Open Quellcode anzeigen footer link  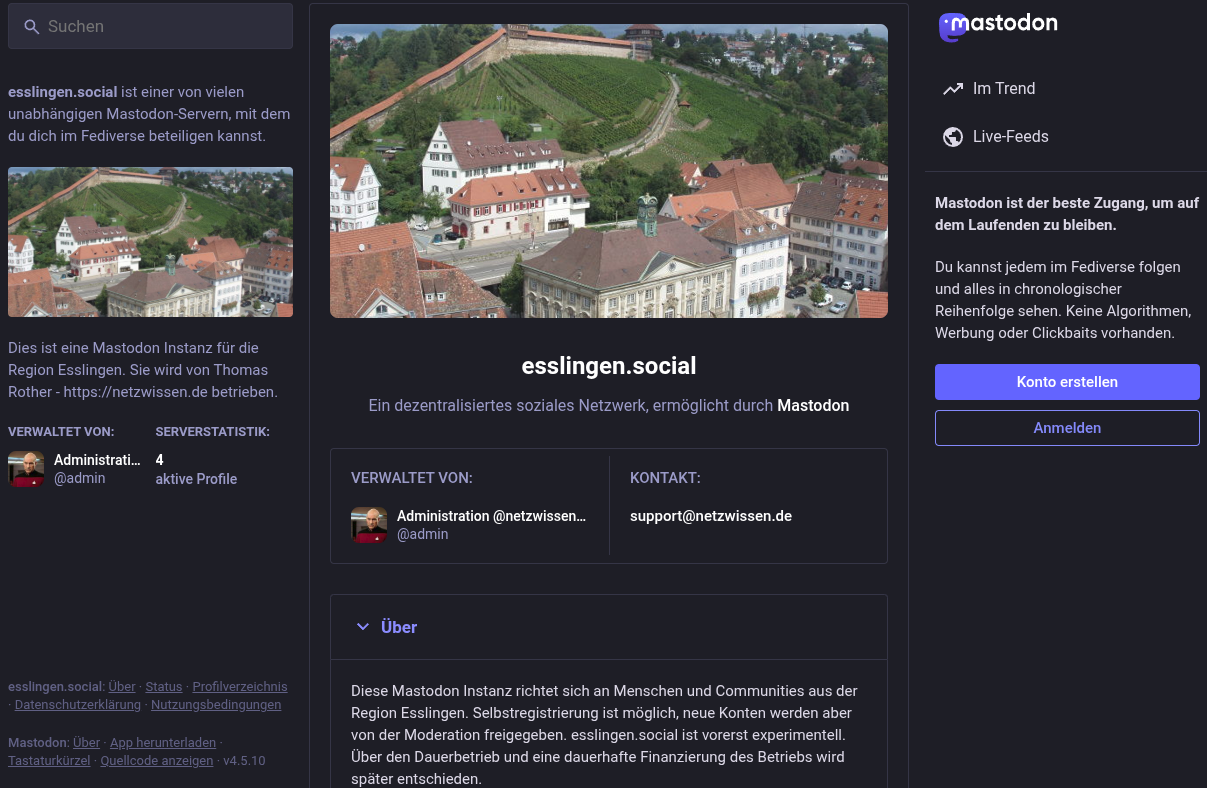click(x=157, y=761)
